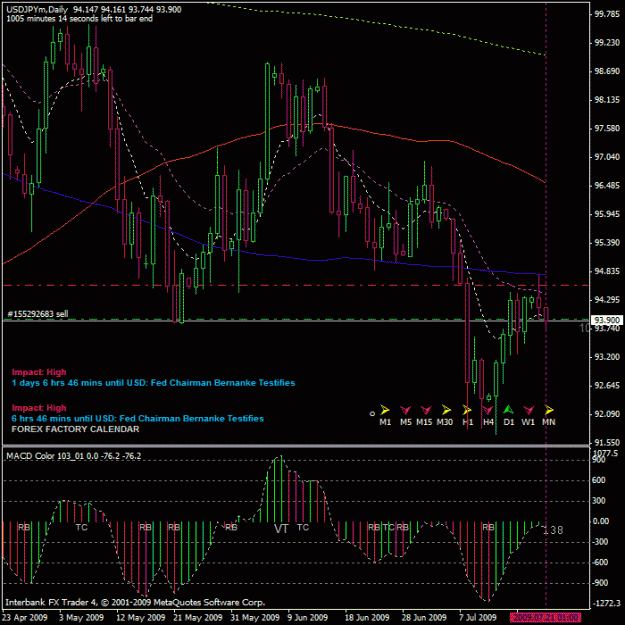
Task: Click the highlighted red date label 2009.07.21
Action: tap(545, 617)
